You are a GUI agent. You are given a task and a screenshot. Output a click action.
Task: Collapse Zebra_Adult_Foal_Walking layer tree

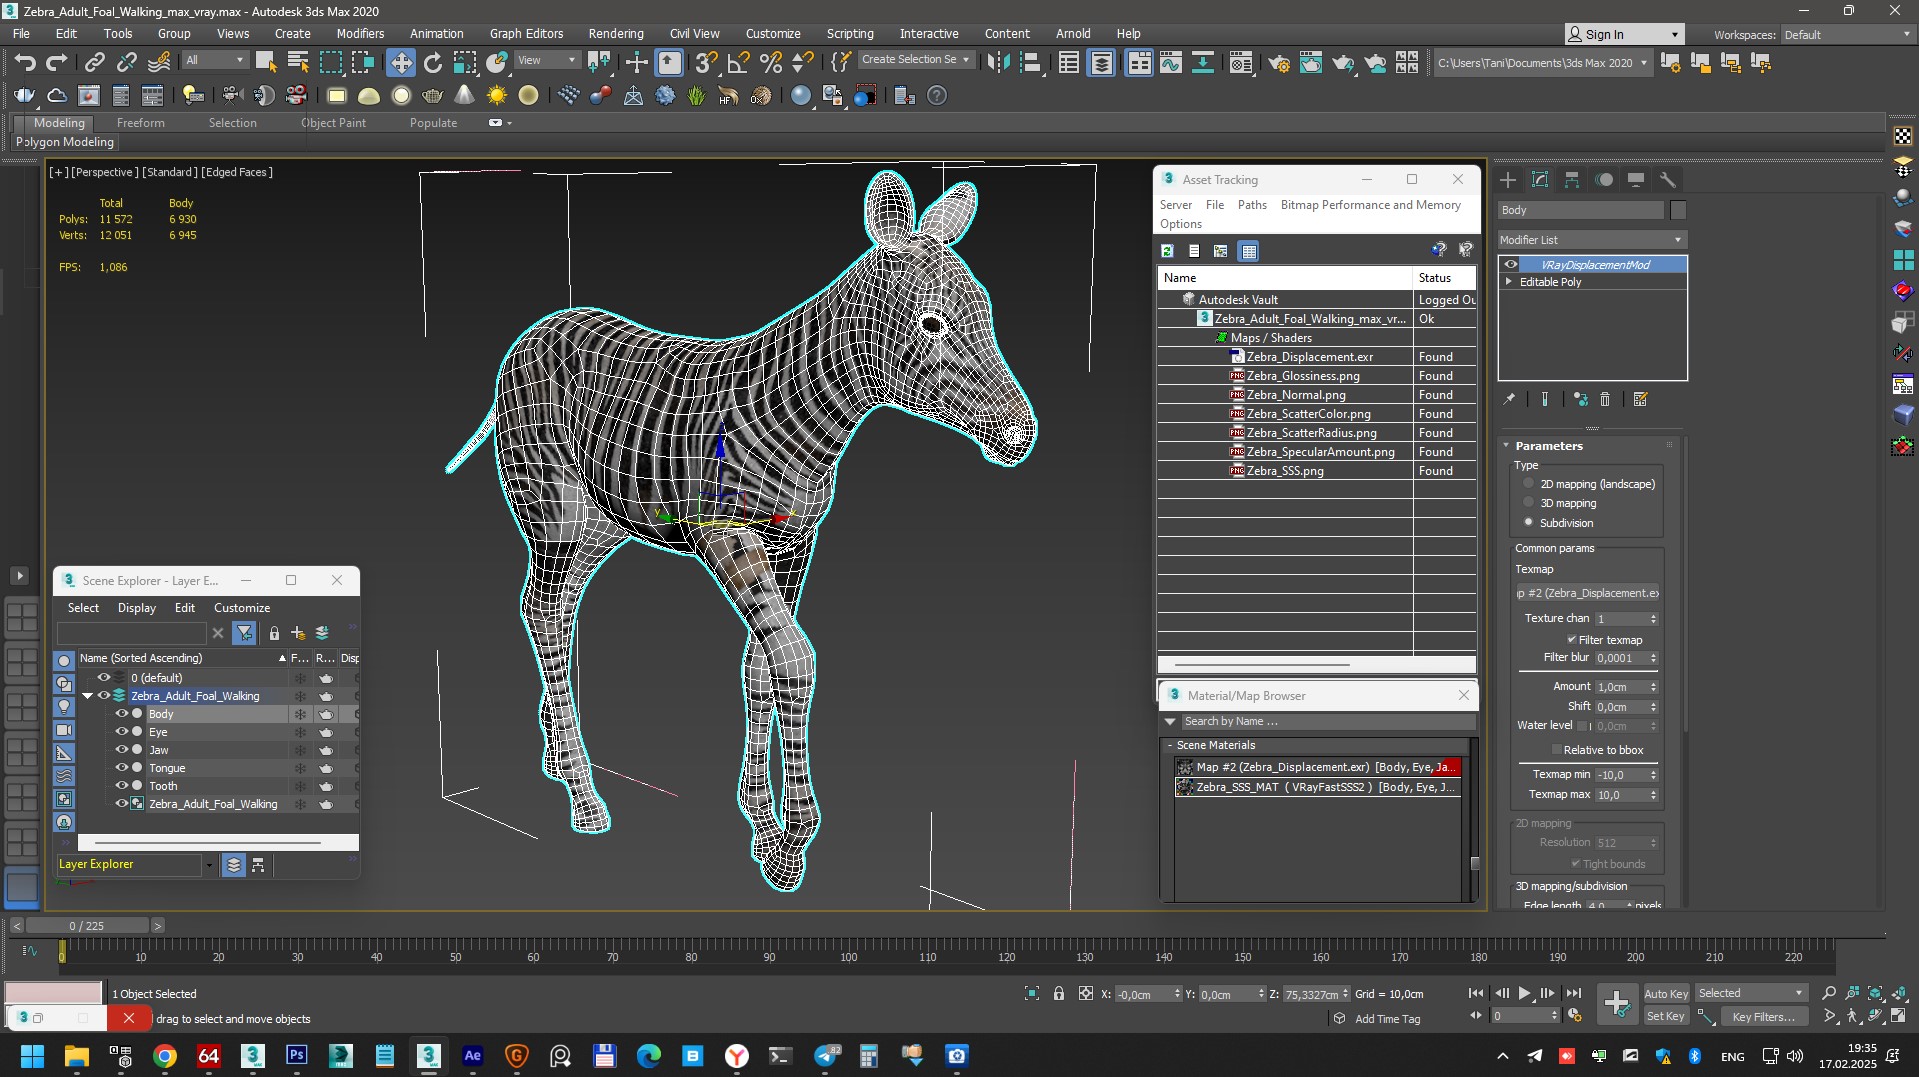coord(88,696)
